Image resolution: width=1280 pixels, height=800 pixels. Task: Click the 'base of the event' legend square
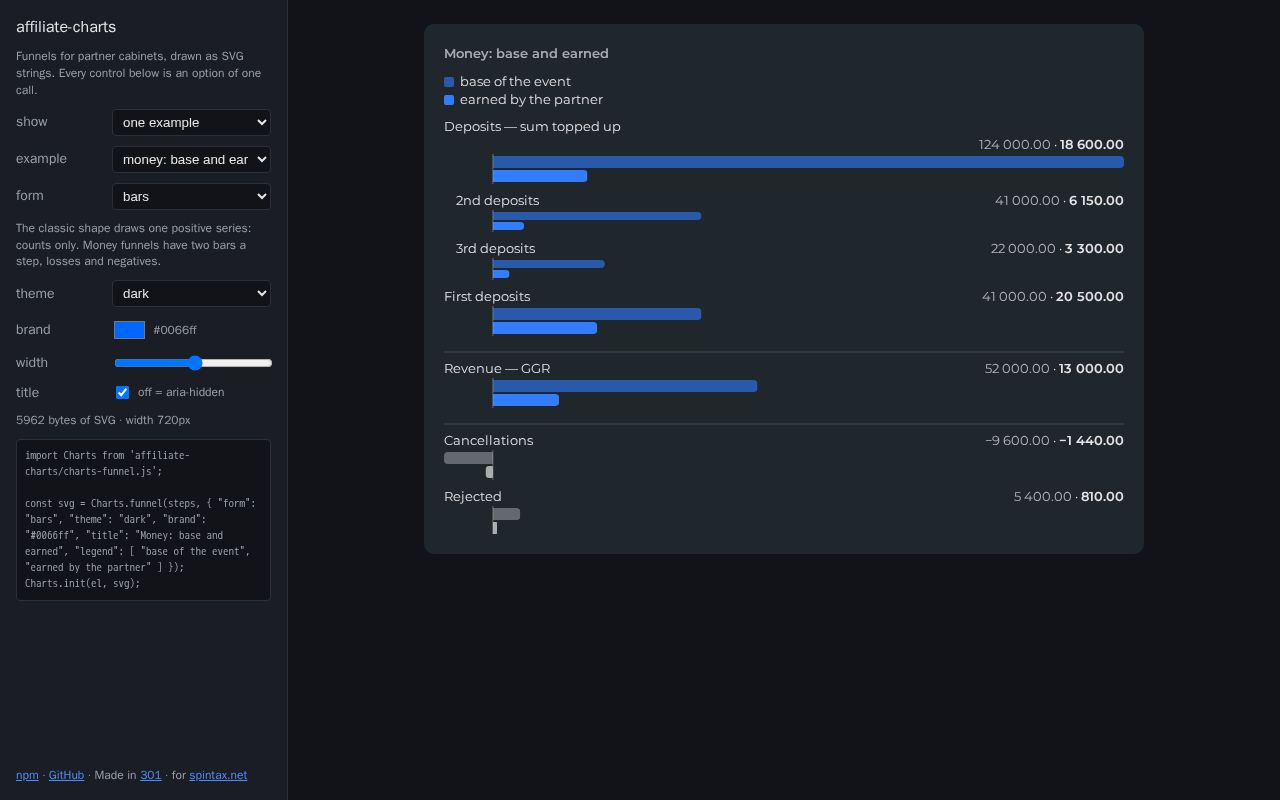[x=449, y=82]
